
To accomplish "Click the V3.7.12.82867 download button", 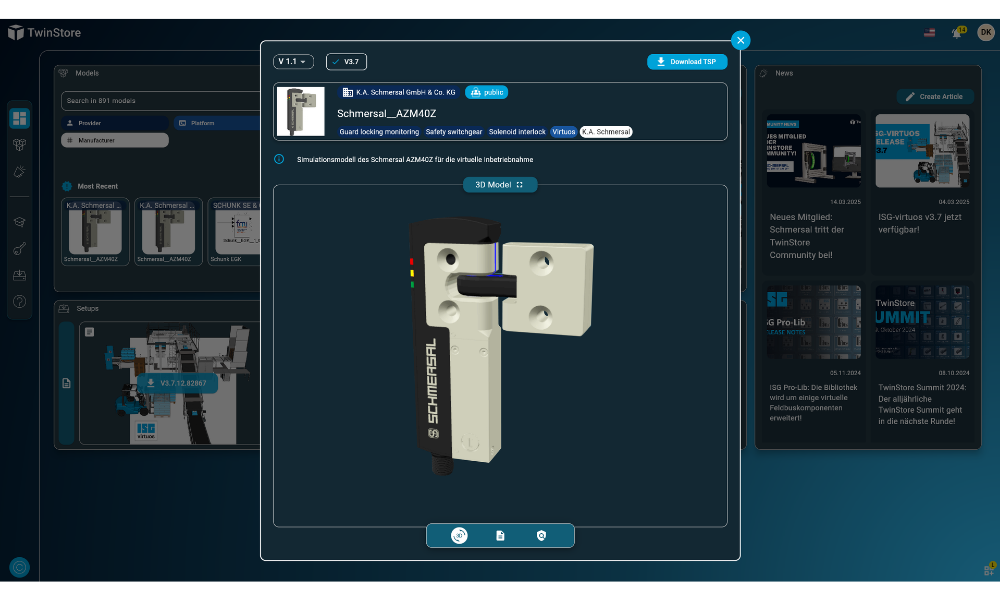I will [x=177, y=383].
